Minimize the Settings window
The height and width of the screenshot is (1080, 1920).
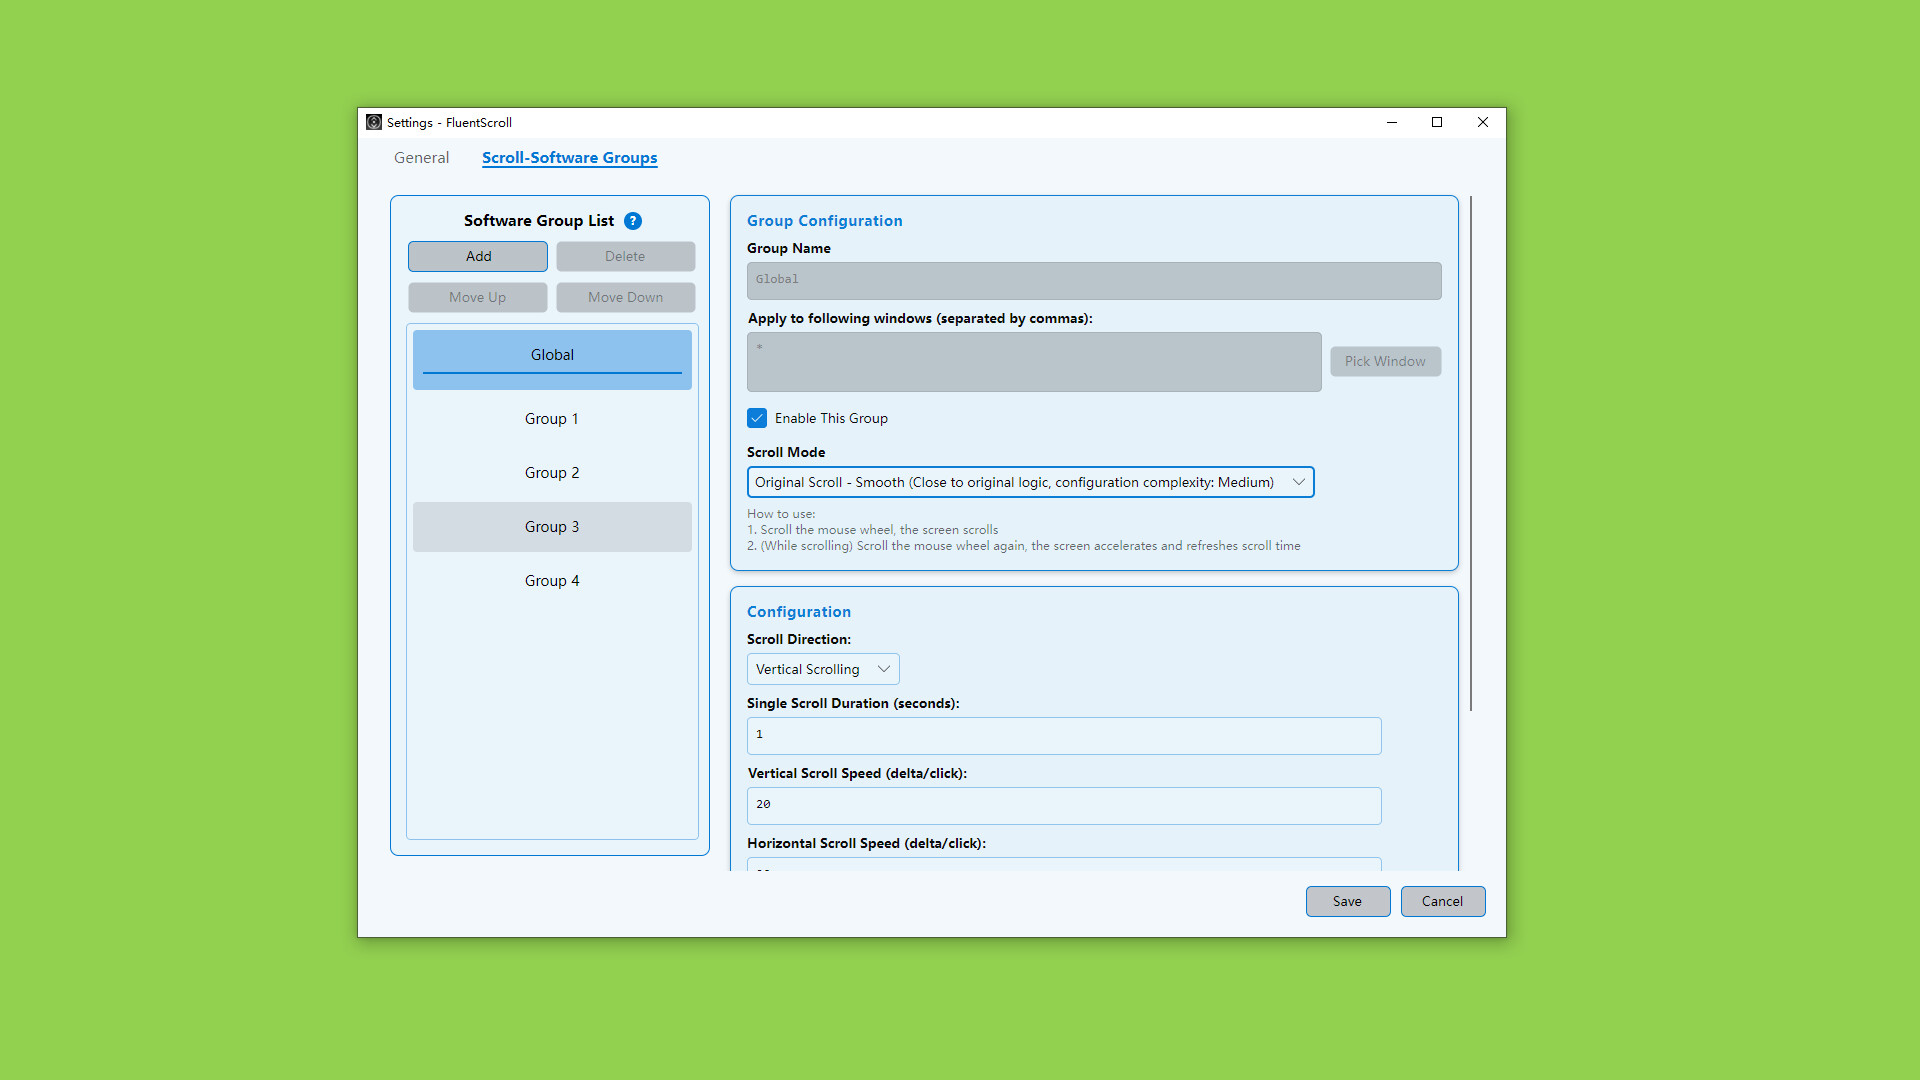tap(1391, 122)
